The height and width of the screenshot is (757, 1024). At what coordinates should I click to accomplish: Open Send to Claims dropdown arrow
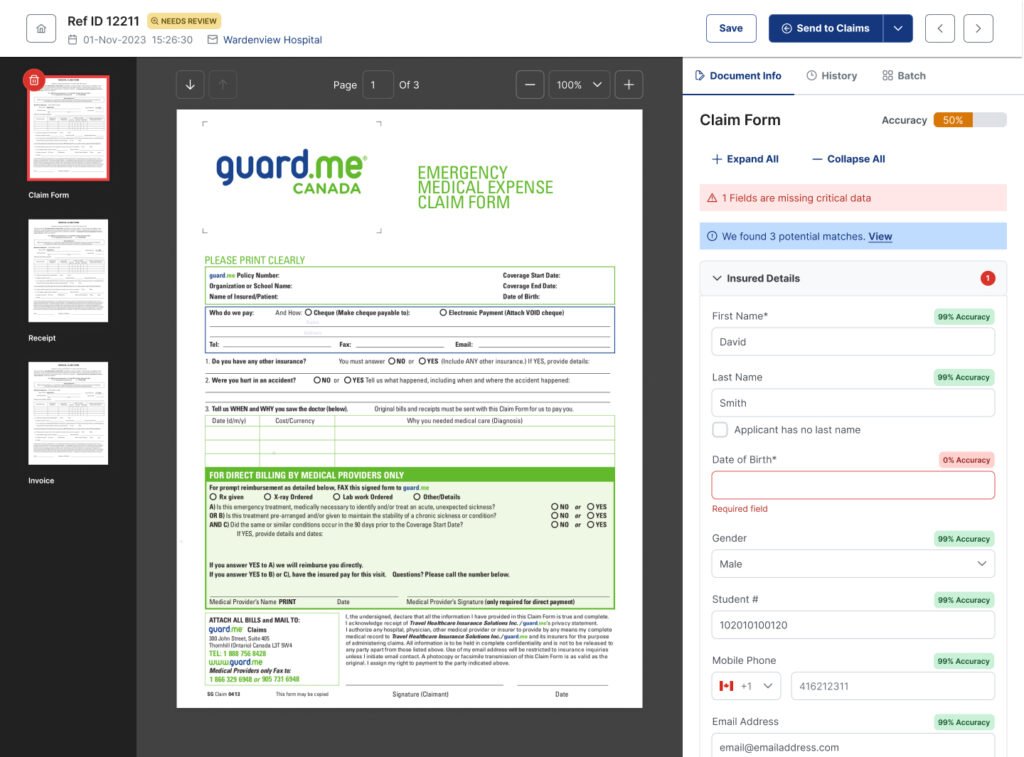[898, 29]
